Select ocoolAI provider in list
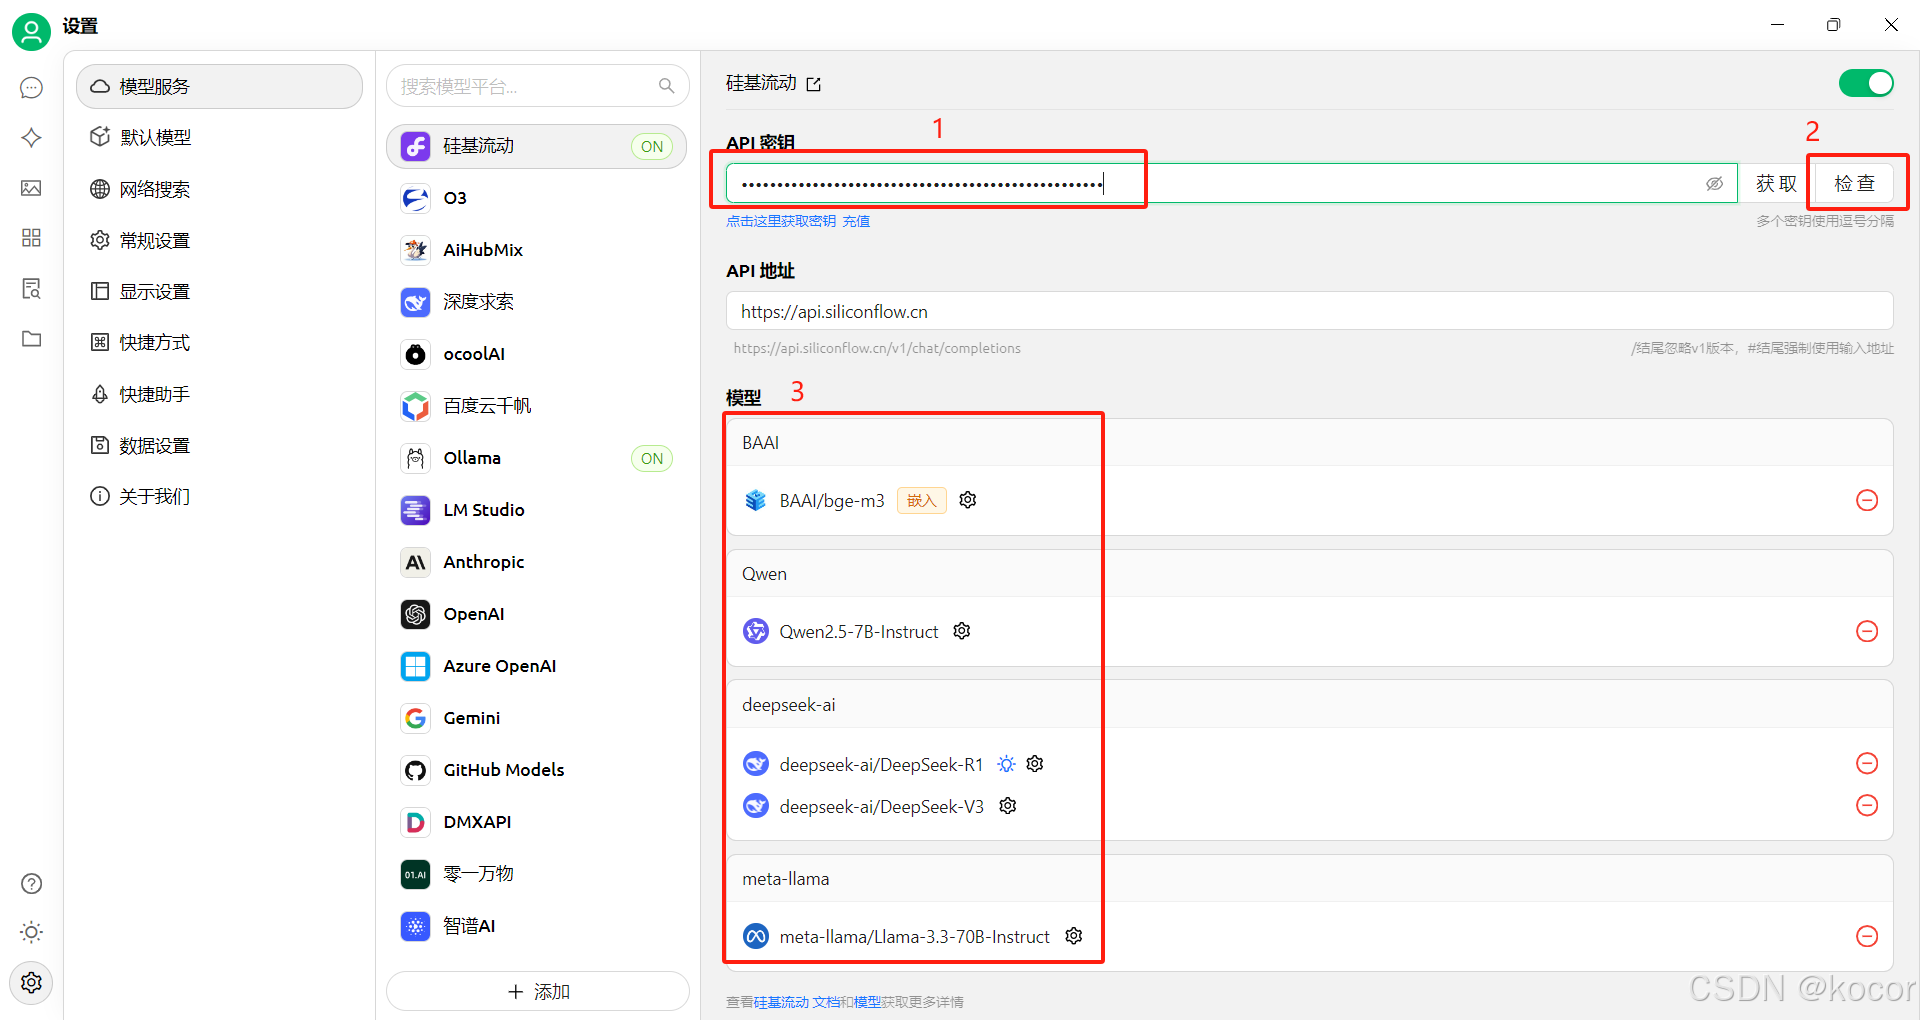 pos(537,354)
